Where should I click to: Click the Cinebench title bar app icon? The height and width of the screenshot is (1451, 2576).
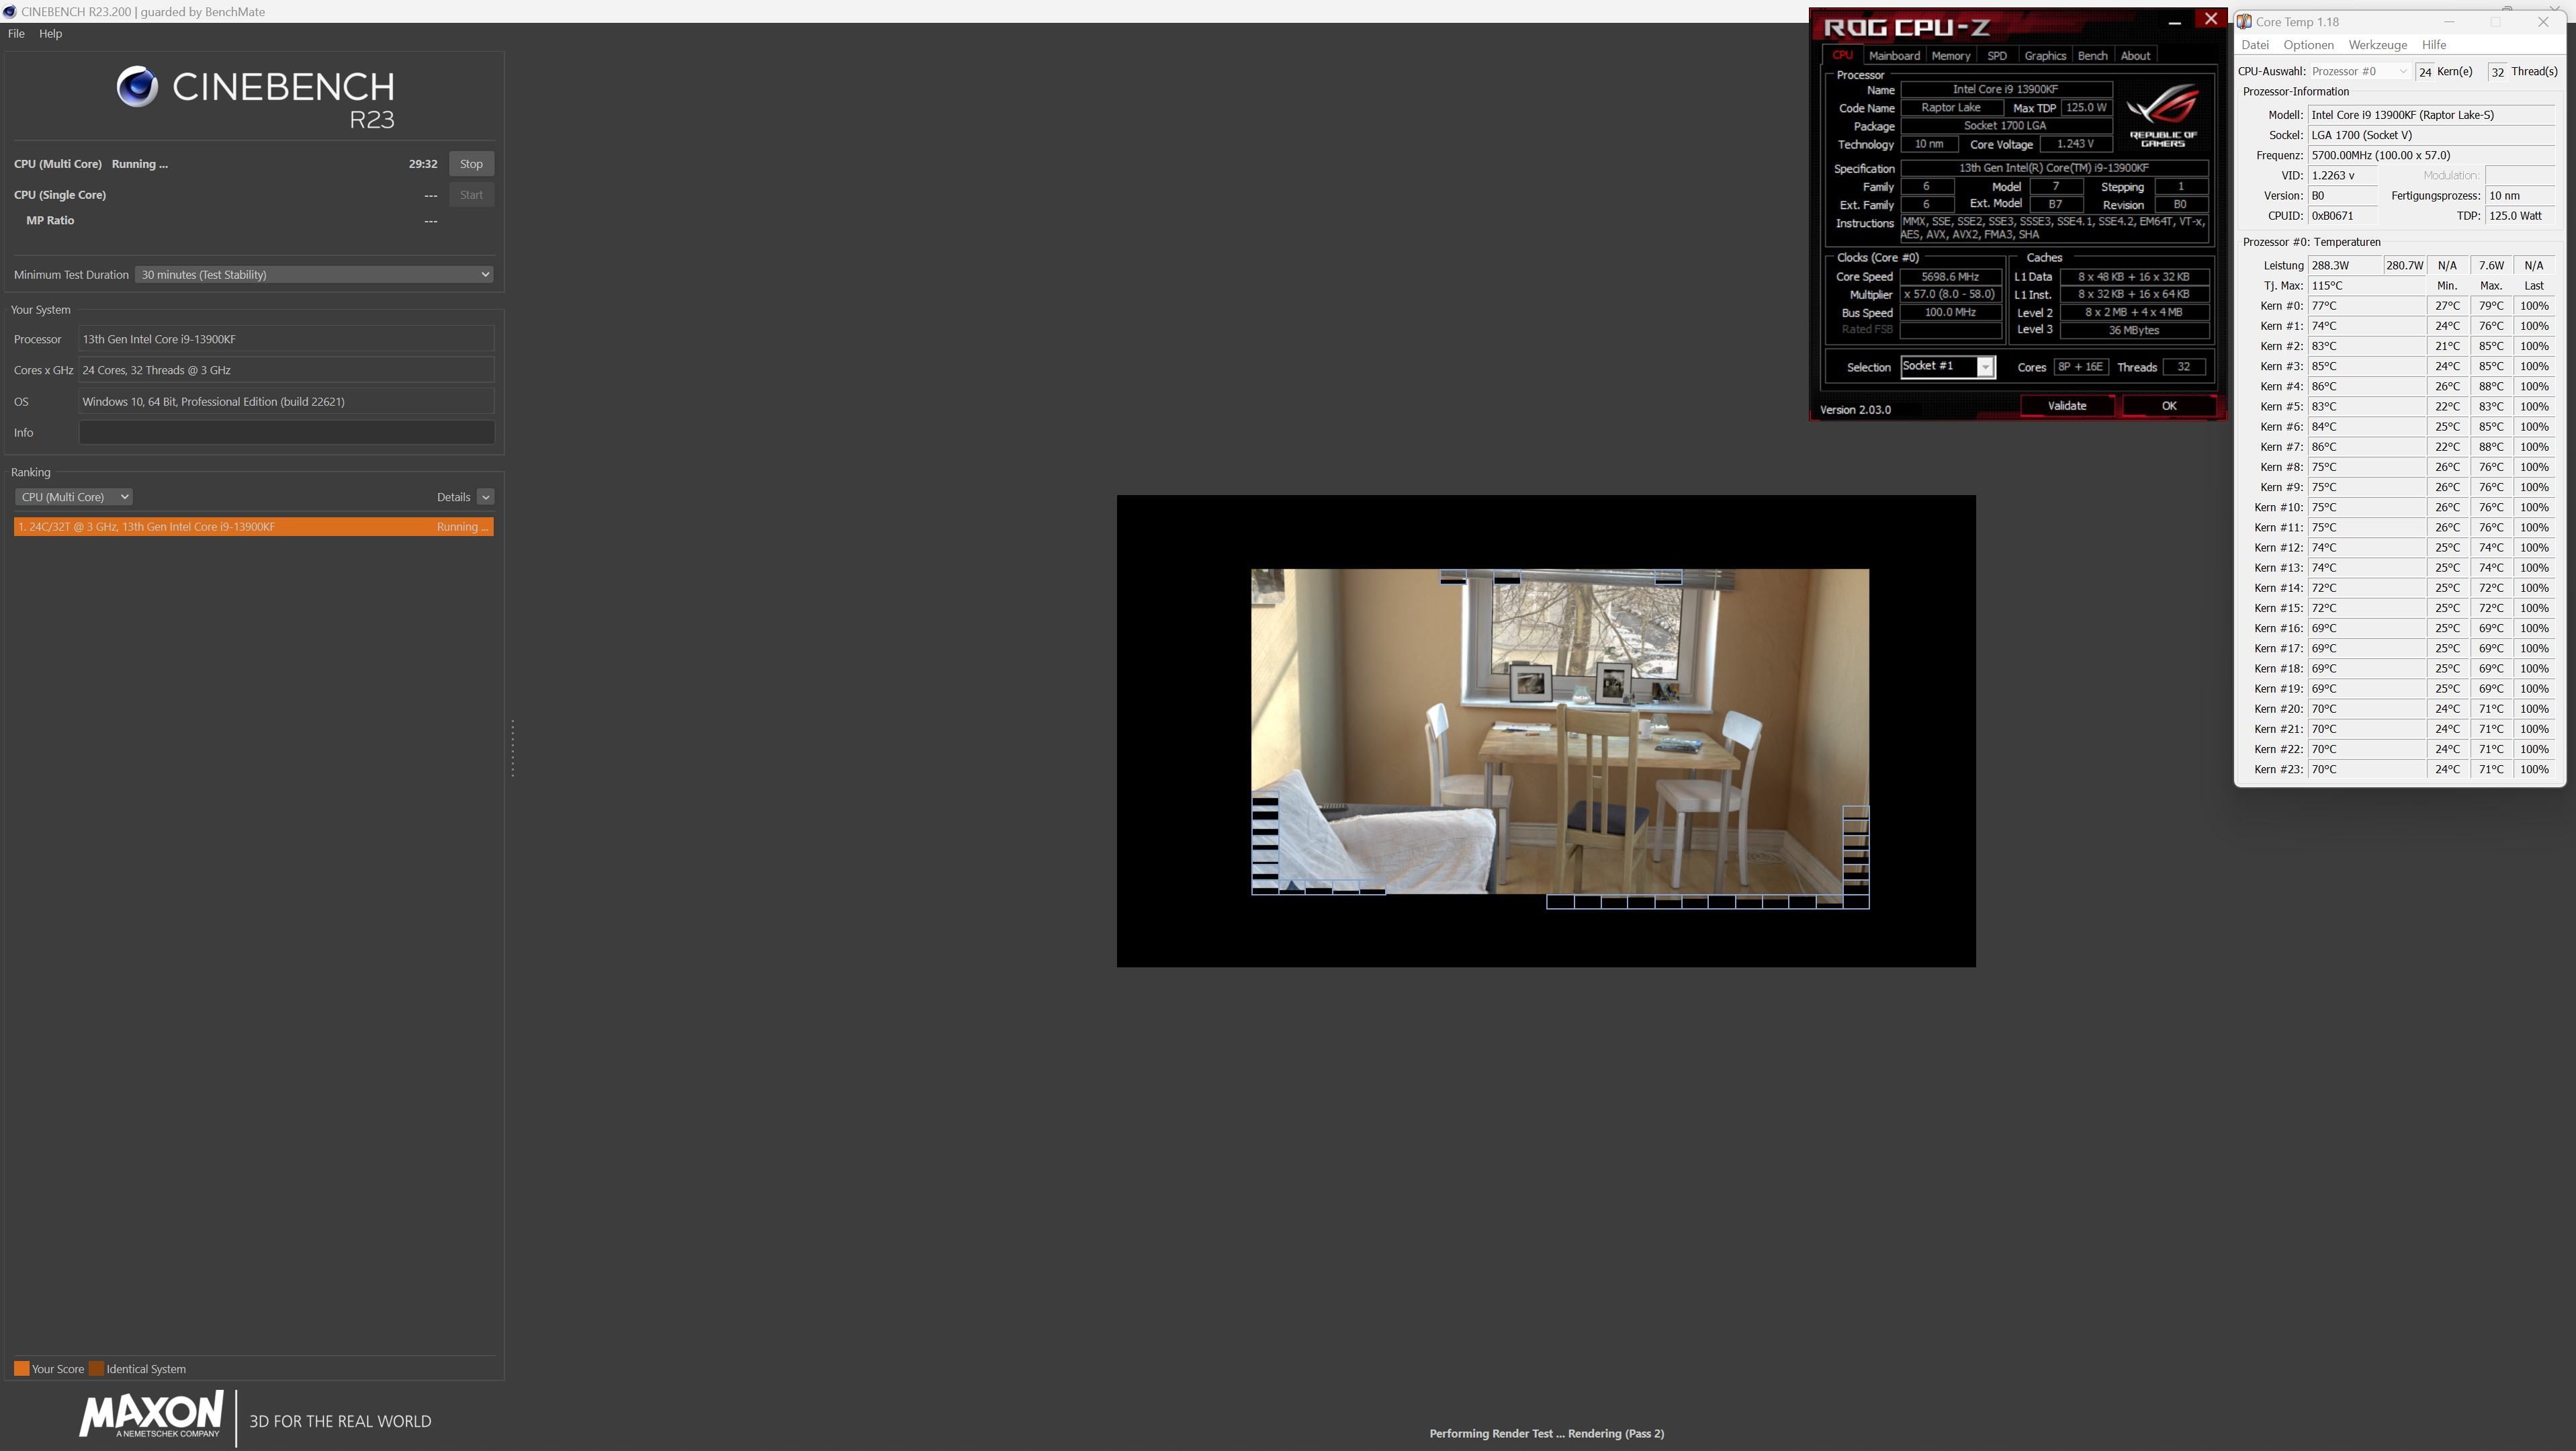[x=9, y=12]
